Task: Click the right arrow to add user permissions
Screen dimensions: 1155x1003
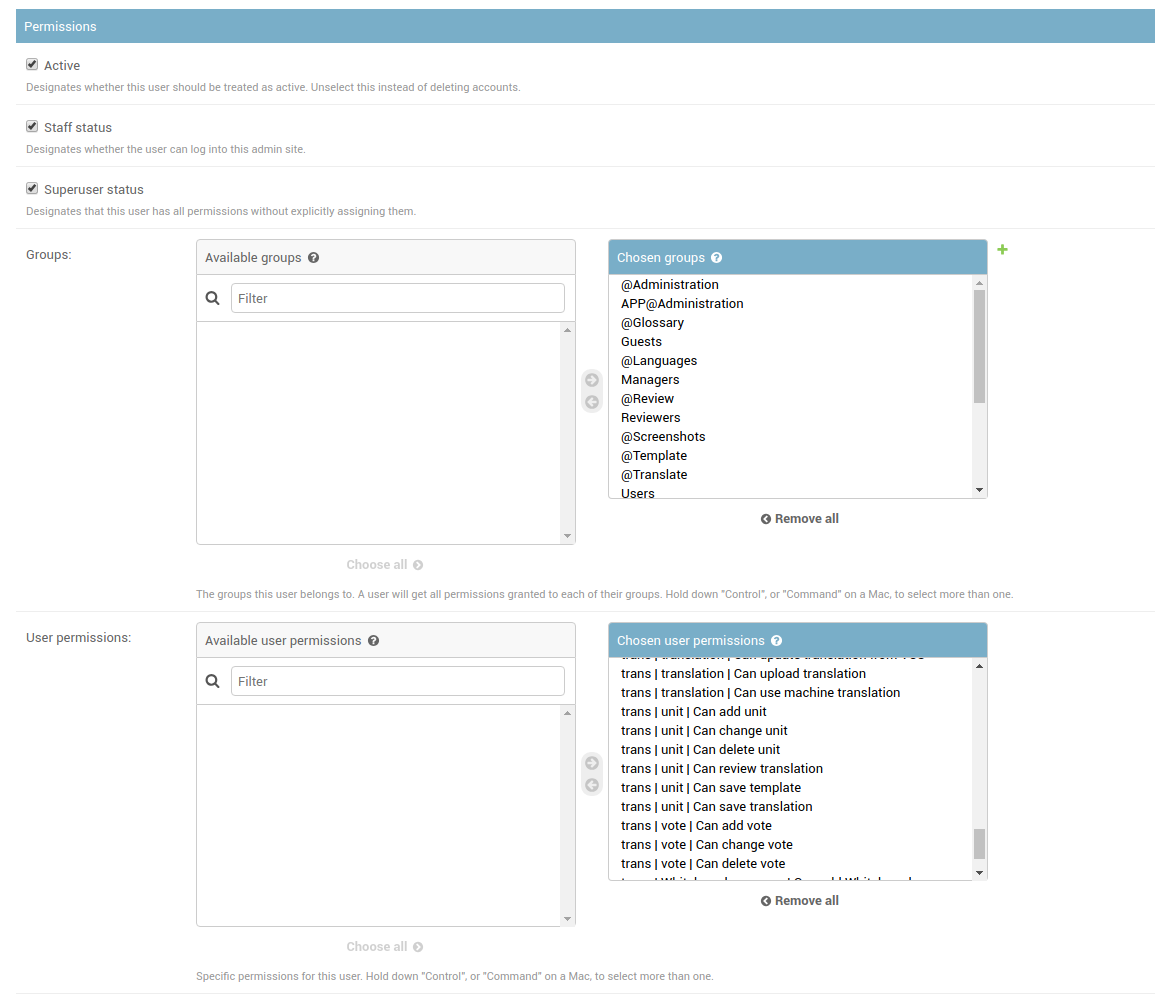Action: 591,762
